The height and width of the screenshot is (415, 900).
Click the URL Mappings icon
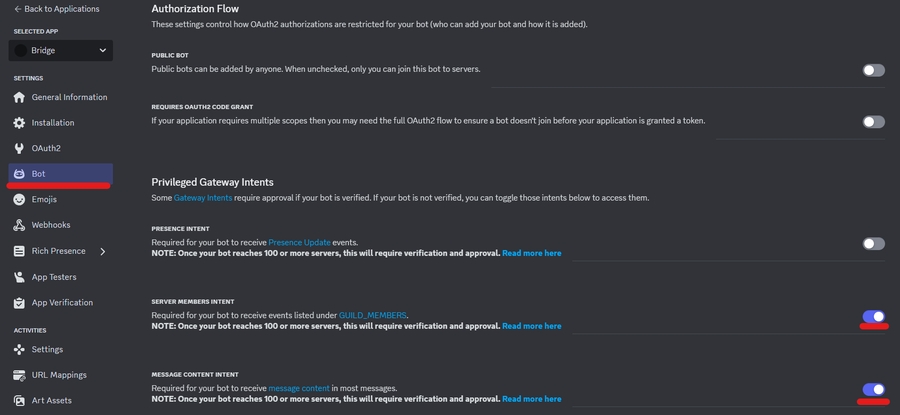[x=19, y=375]
